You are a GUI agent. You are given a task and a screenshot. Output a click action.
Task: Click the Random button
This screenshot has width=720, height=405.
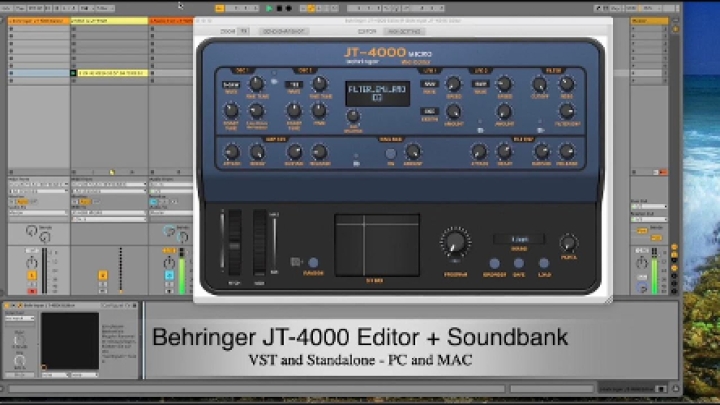313,263
